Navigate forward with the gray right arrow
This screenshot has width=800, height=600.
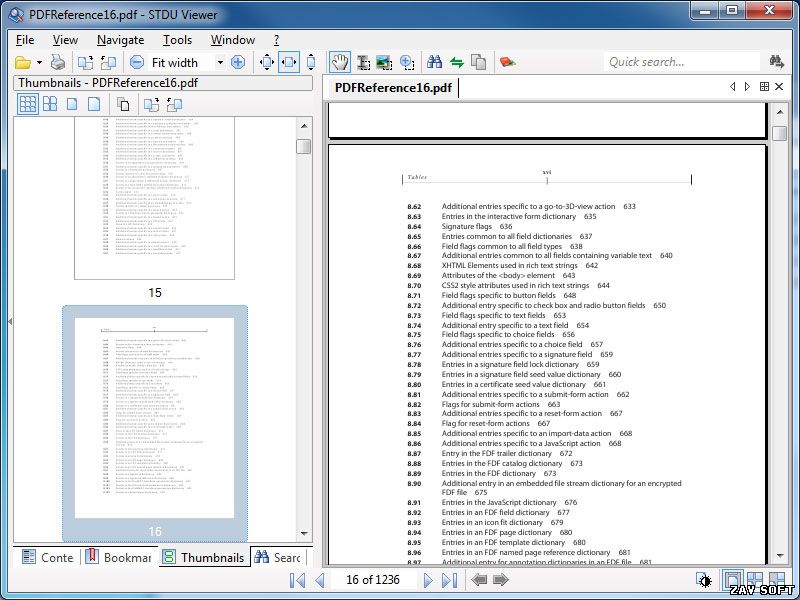[x=501, y=580]
